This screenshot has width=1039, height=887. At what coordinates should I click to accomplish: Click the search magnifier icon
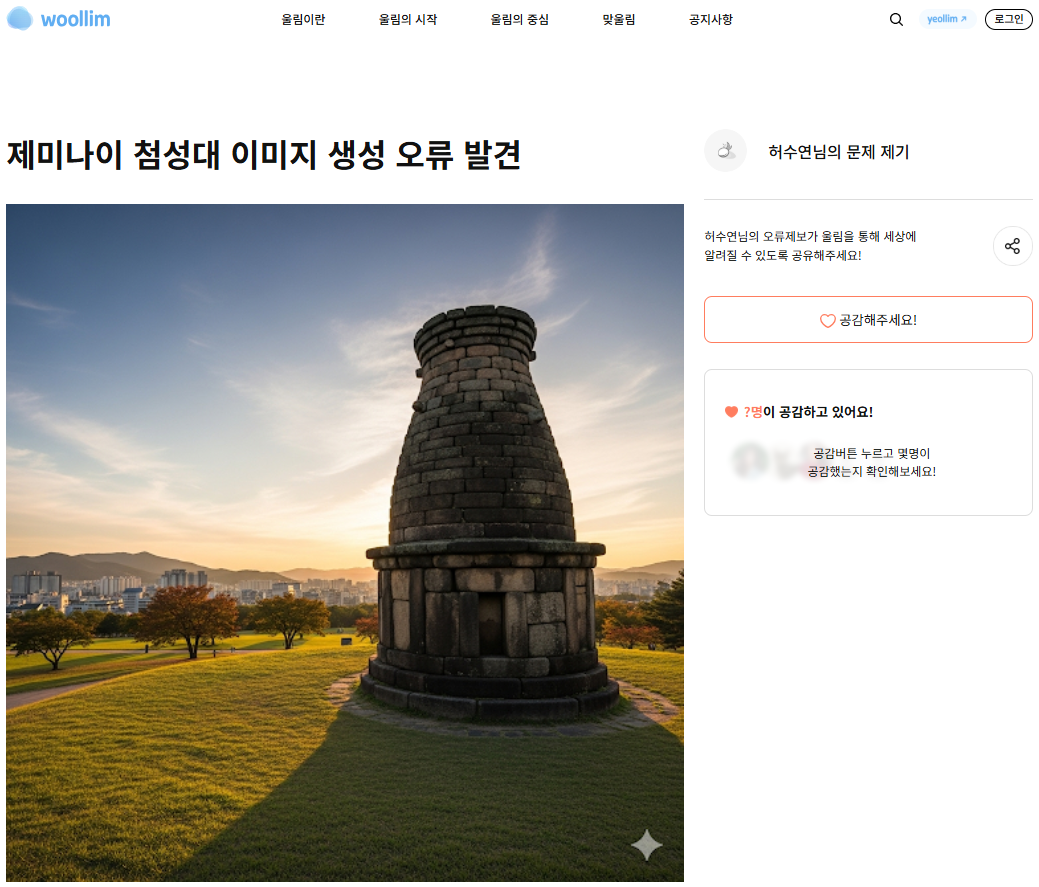(x=896, y=19)
